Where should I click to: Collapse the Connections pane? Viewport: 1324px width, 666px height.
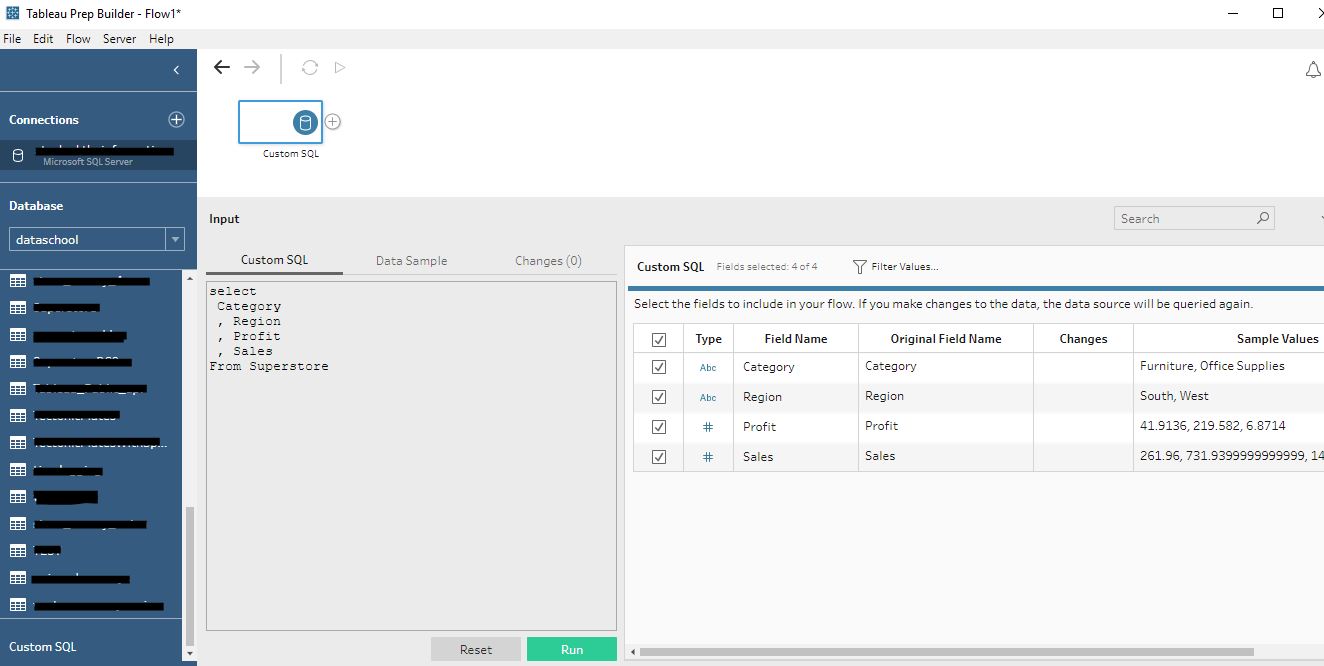click(x=178, y=71)
